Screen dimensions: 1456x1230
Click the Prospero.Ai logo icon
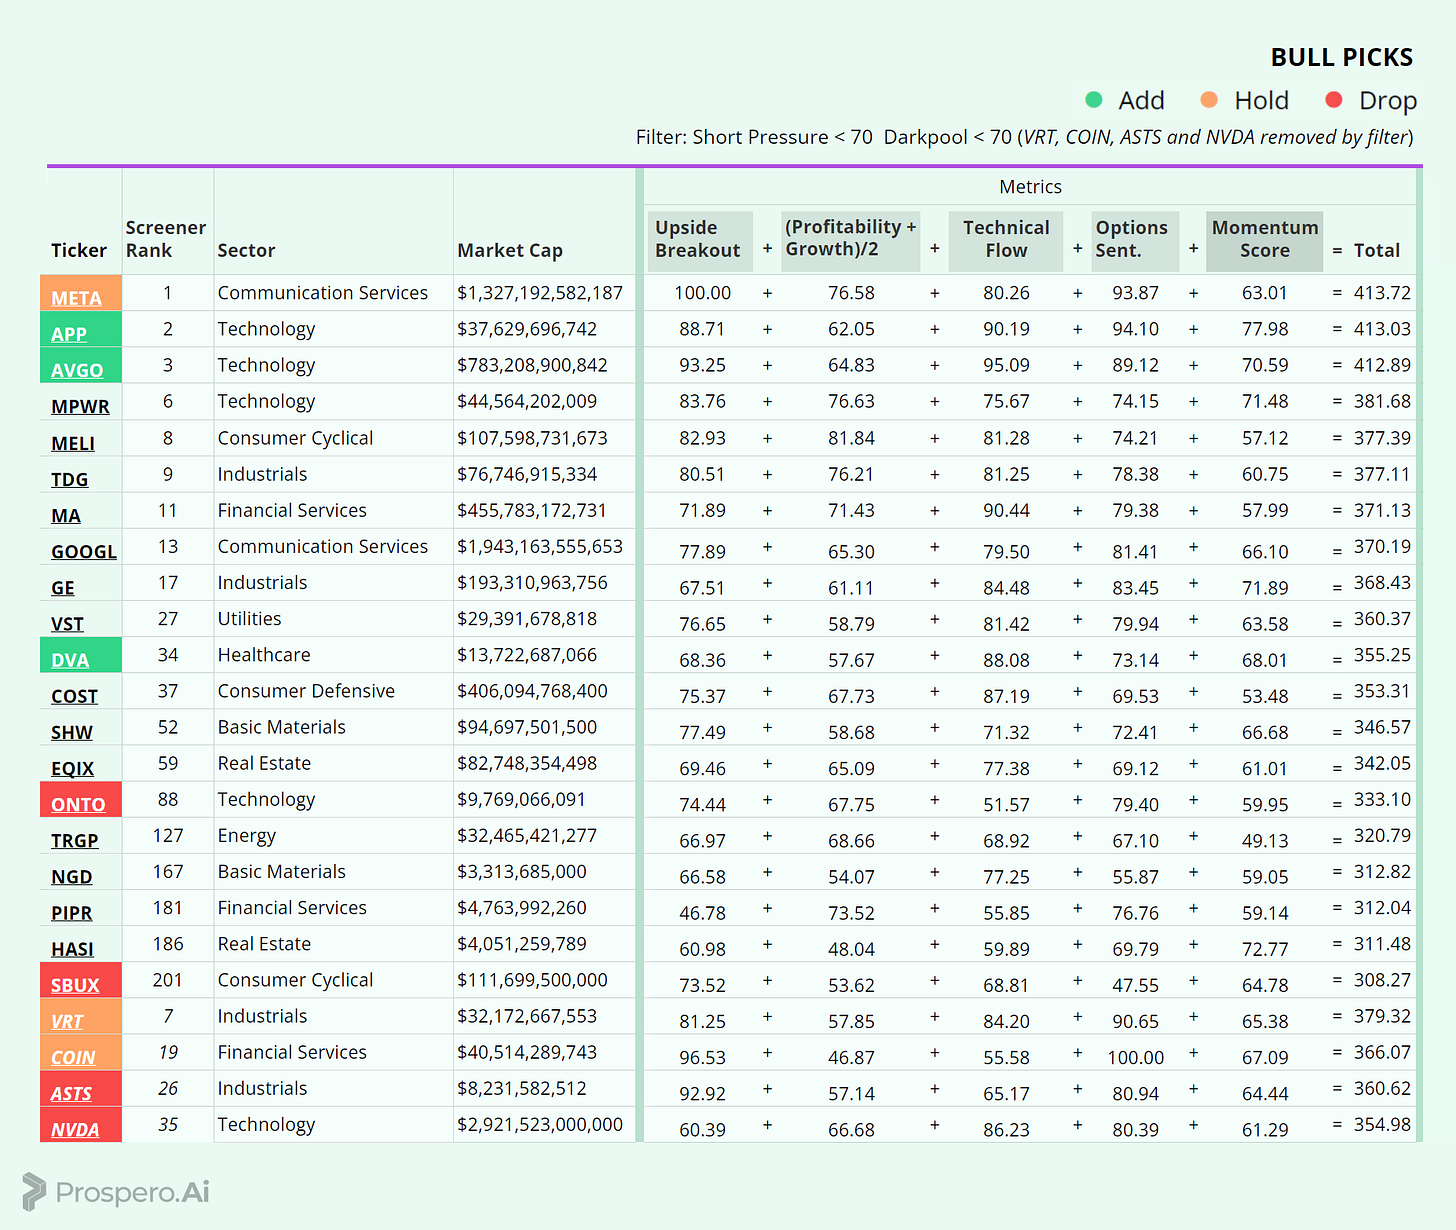(34, 1192)
